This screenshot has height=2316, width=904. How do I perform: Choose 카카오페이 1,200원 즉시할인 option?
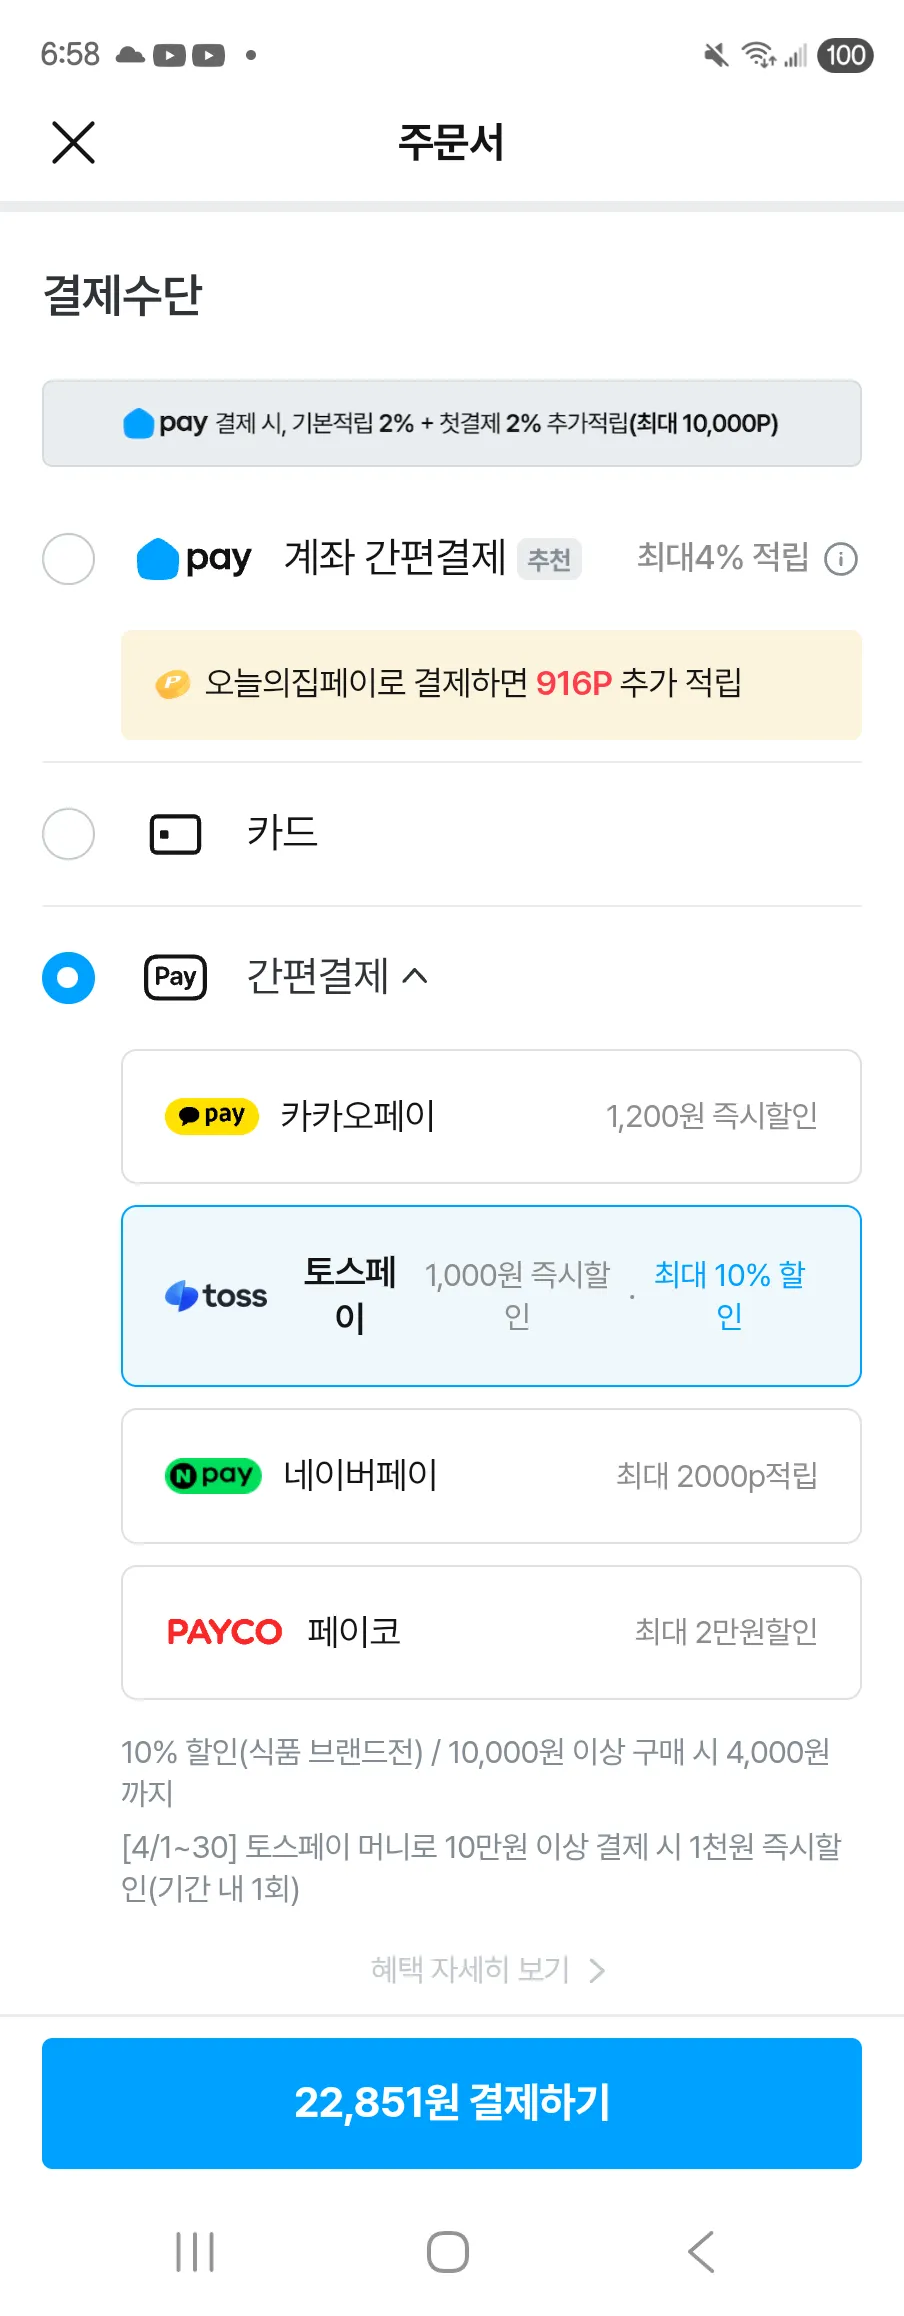coord(491,1116)
